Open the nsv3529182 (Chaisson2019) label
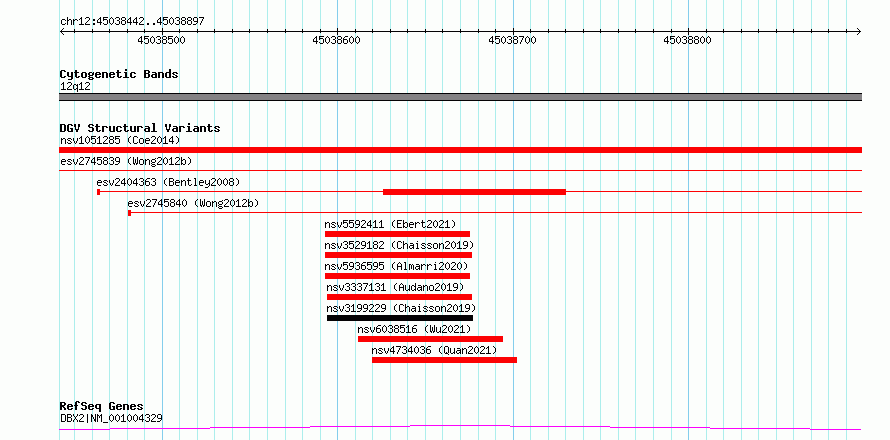The height and width of the screenshot is (440, 890). pos(399,245)
